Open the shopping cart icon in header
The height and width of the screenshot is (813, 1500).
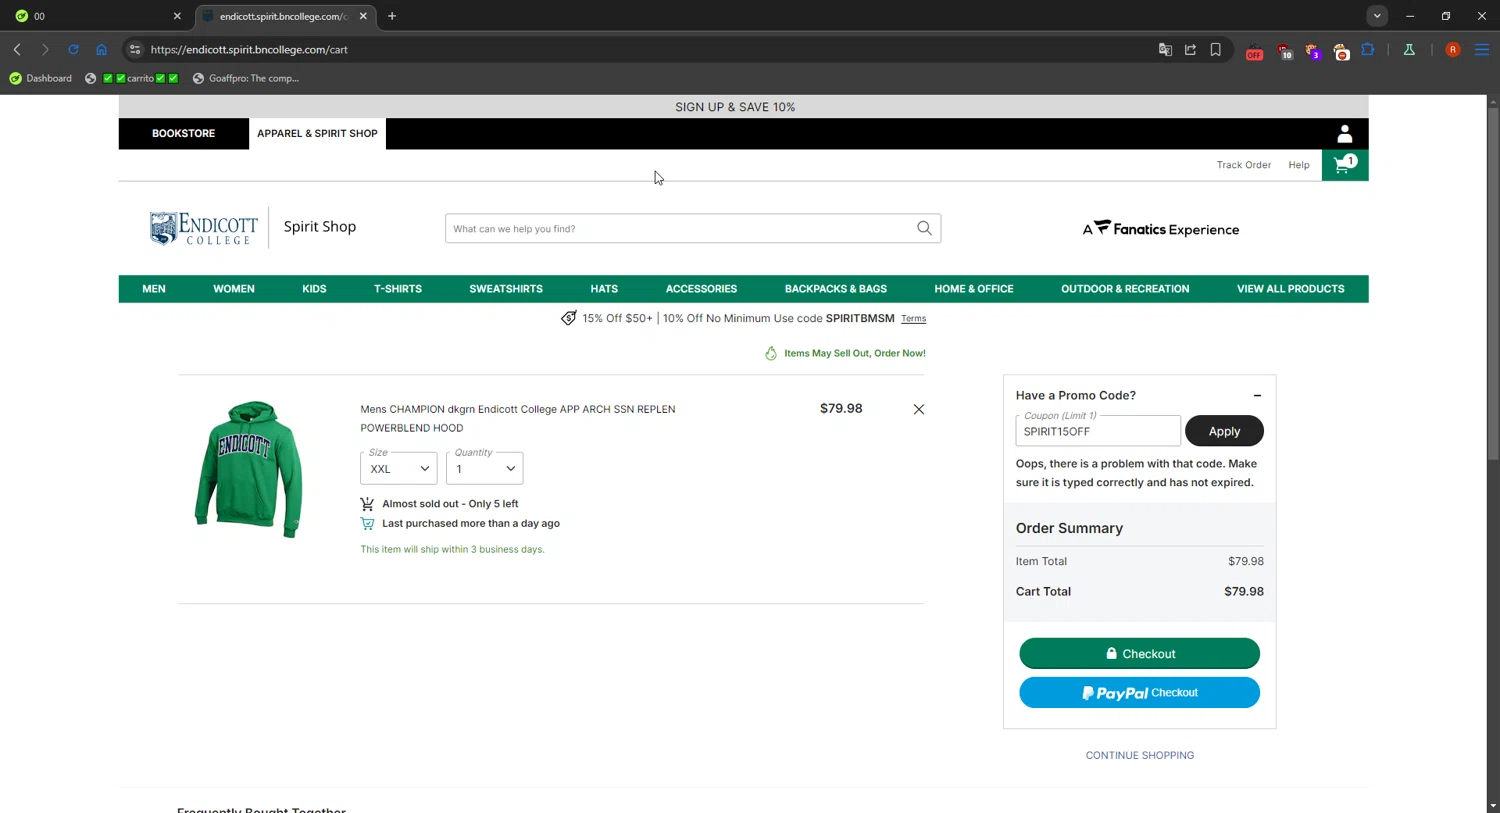(x=1344, y=165)
